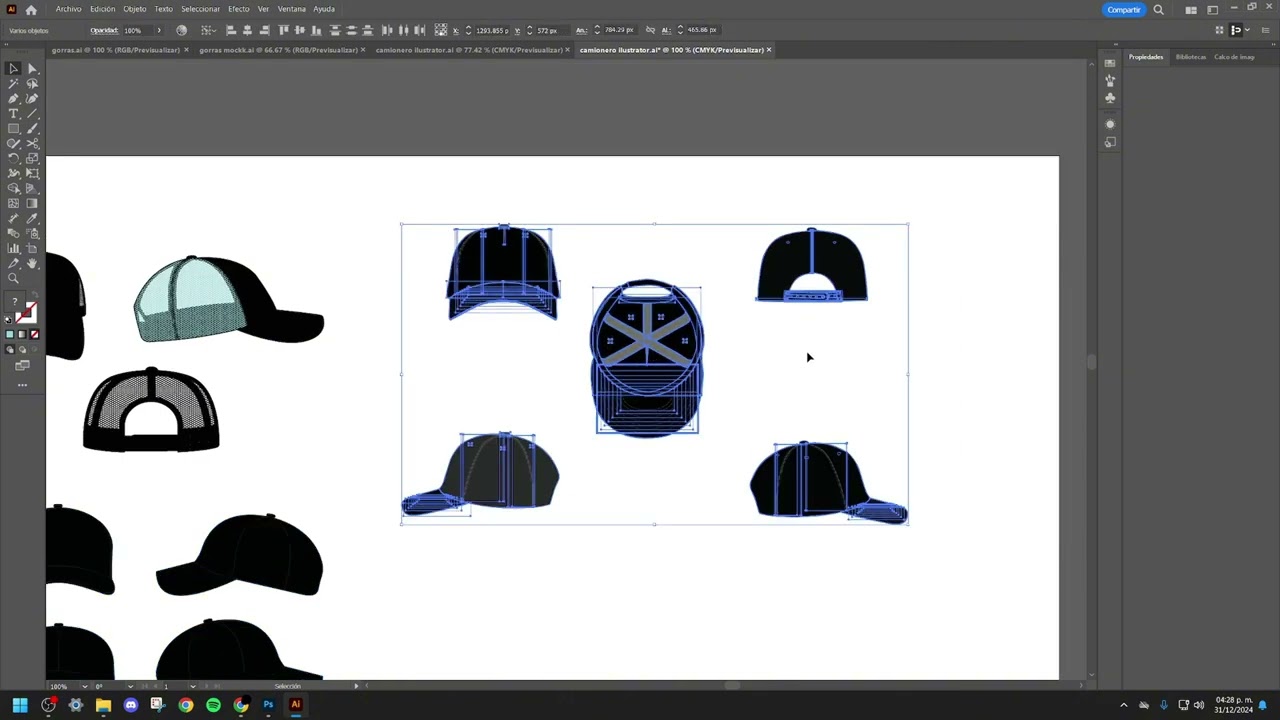The image size is (1280, 720).
Task: Switch to Calco de imagen panel tab
Action: pyautogui.click(x=1233, y=57)
